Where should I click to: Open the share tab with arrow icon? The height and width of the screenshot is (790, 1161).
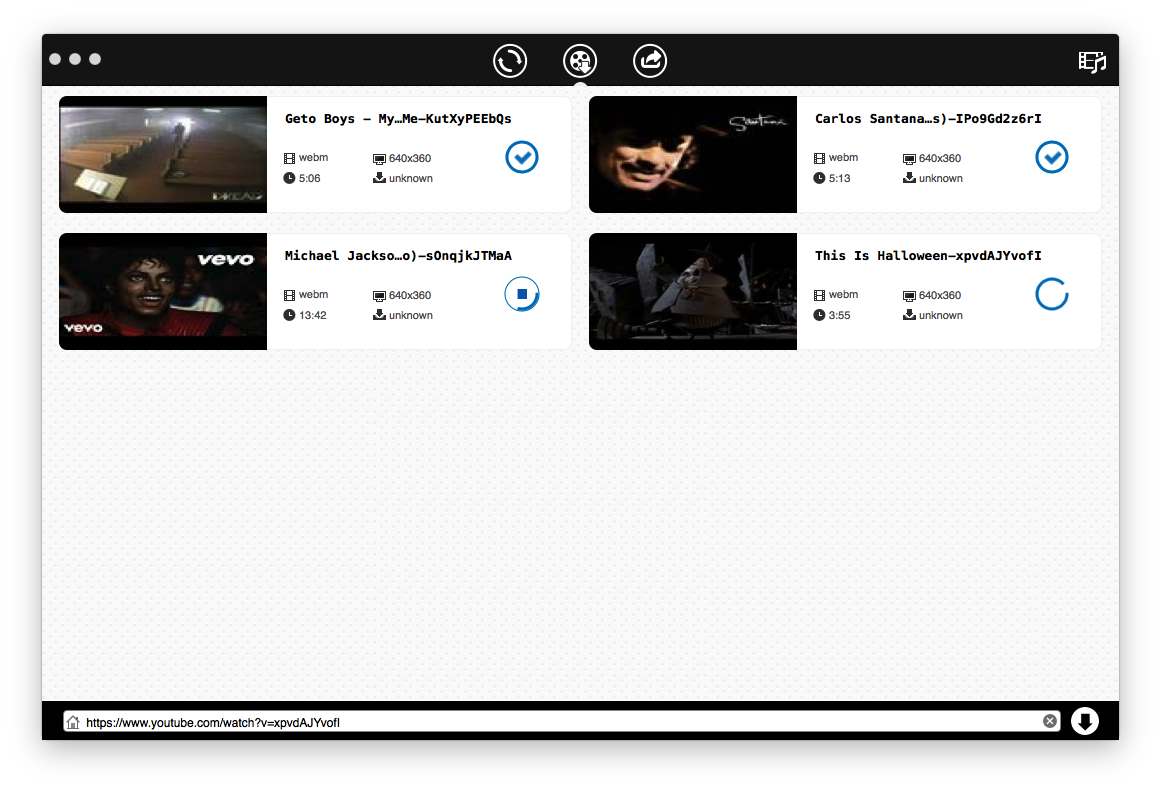point(650,61)
